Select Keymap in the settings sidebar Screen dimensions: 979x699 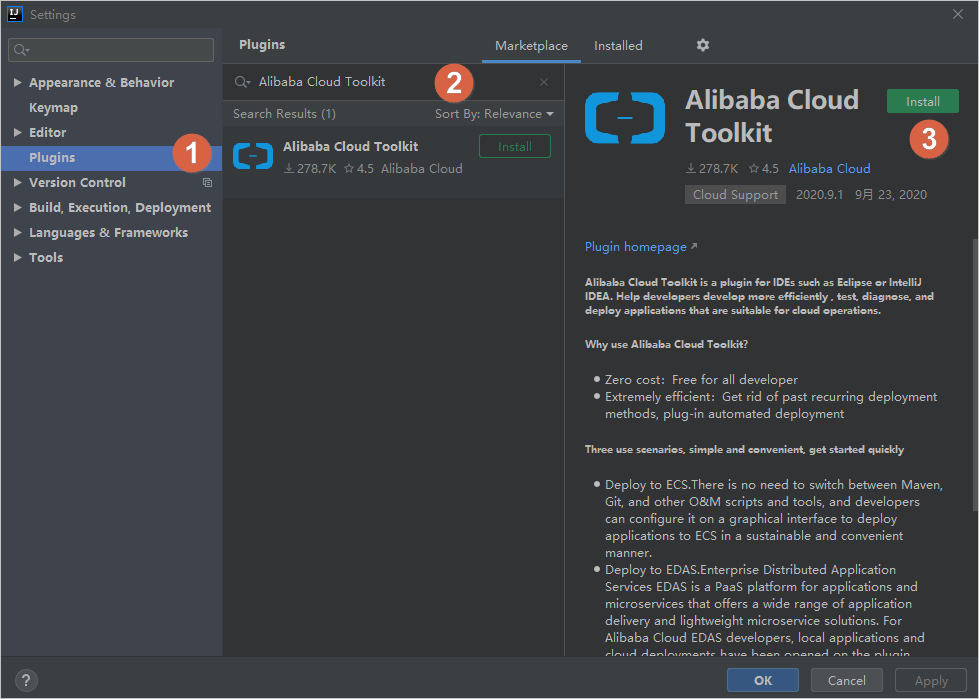[x=52, y=107]
